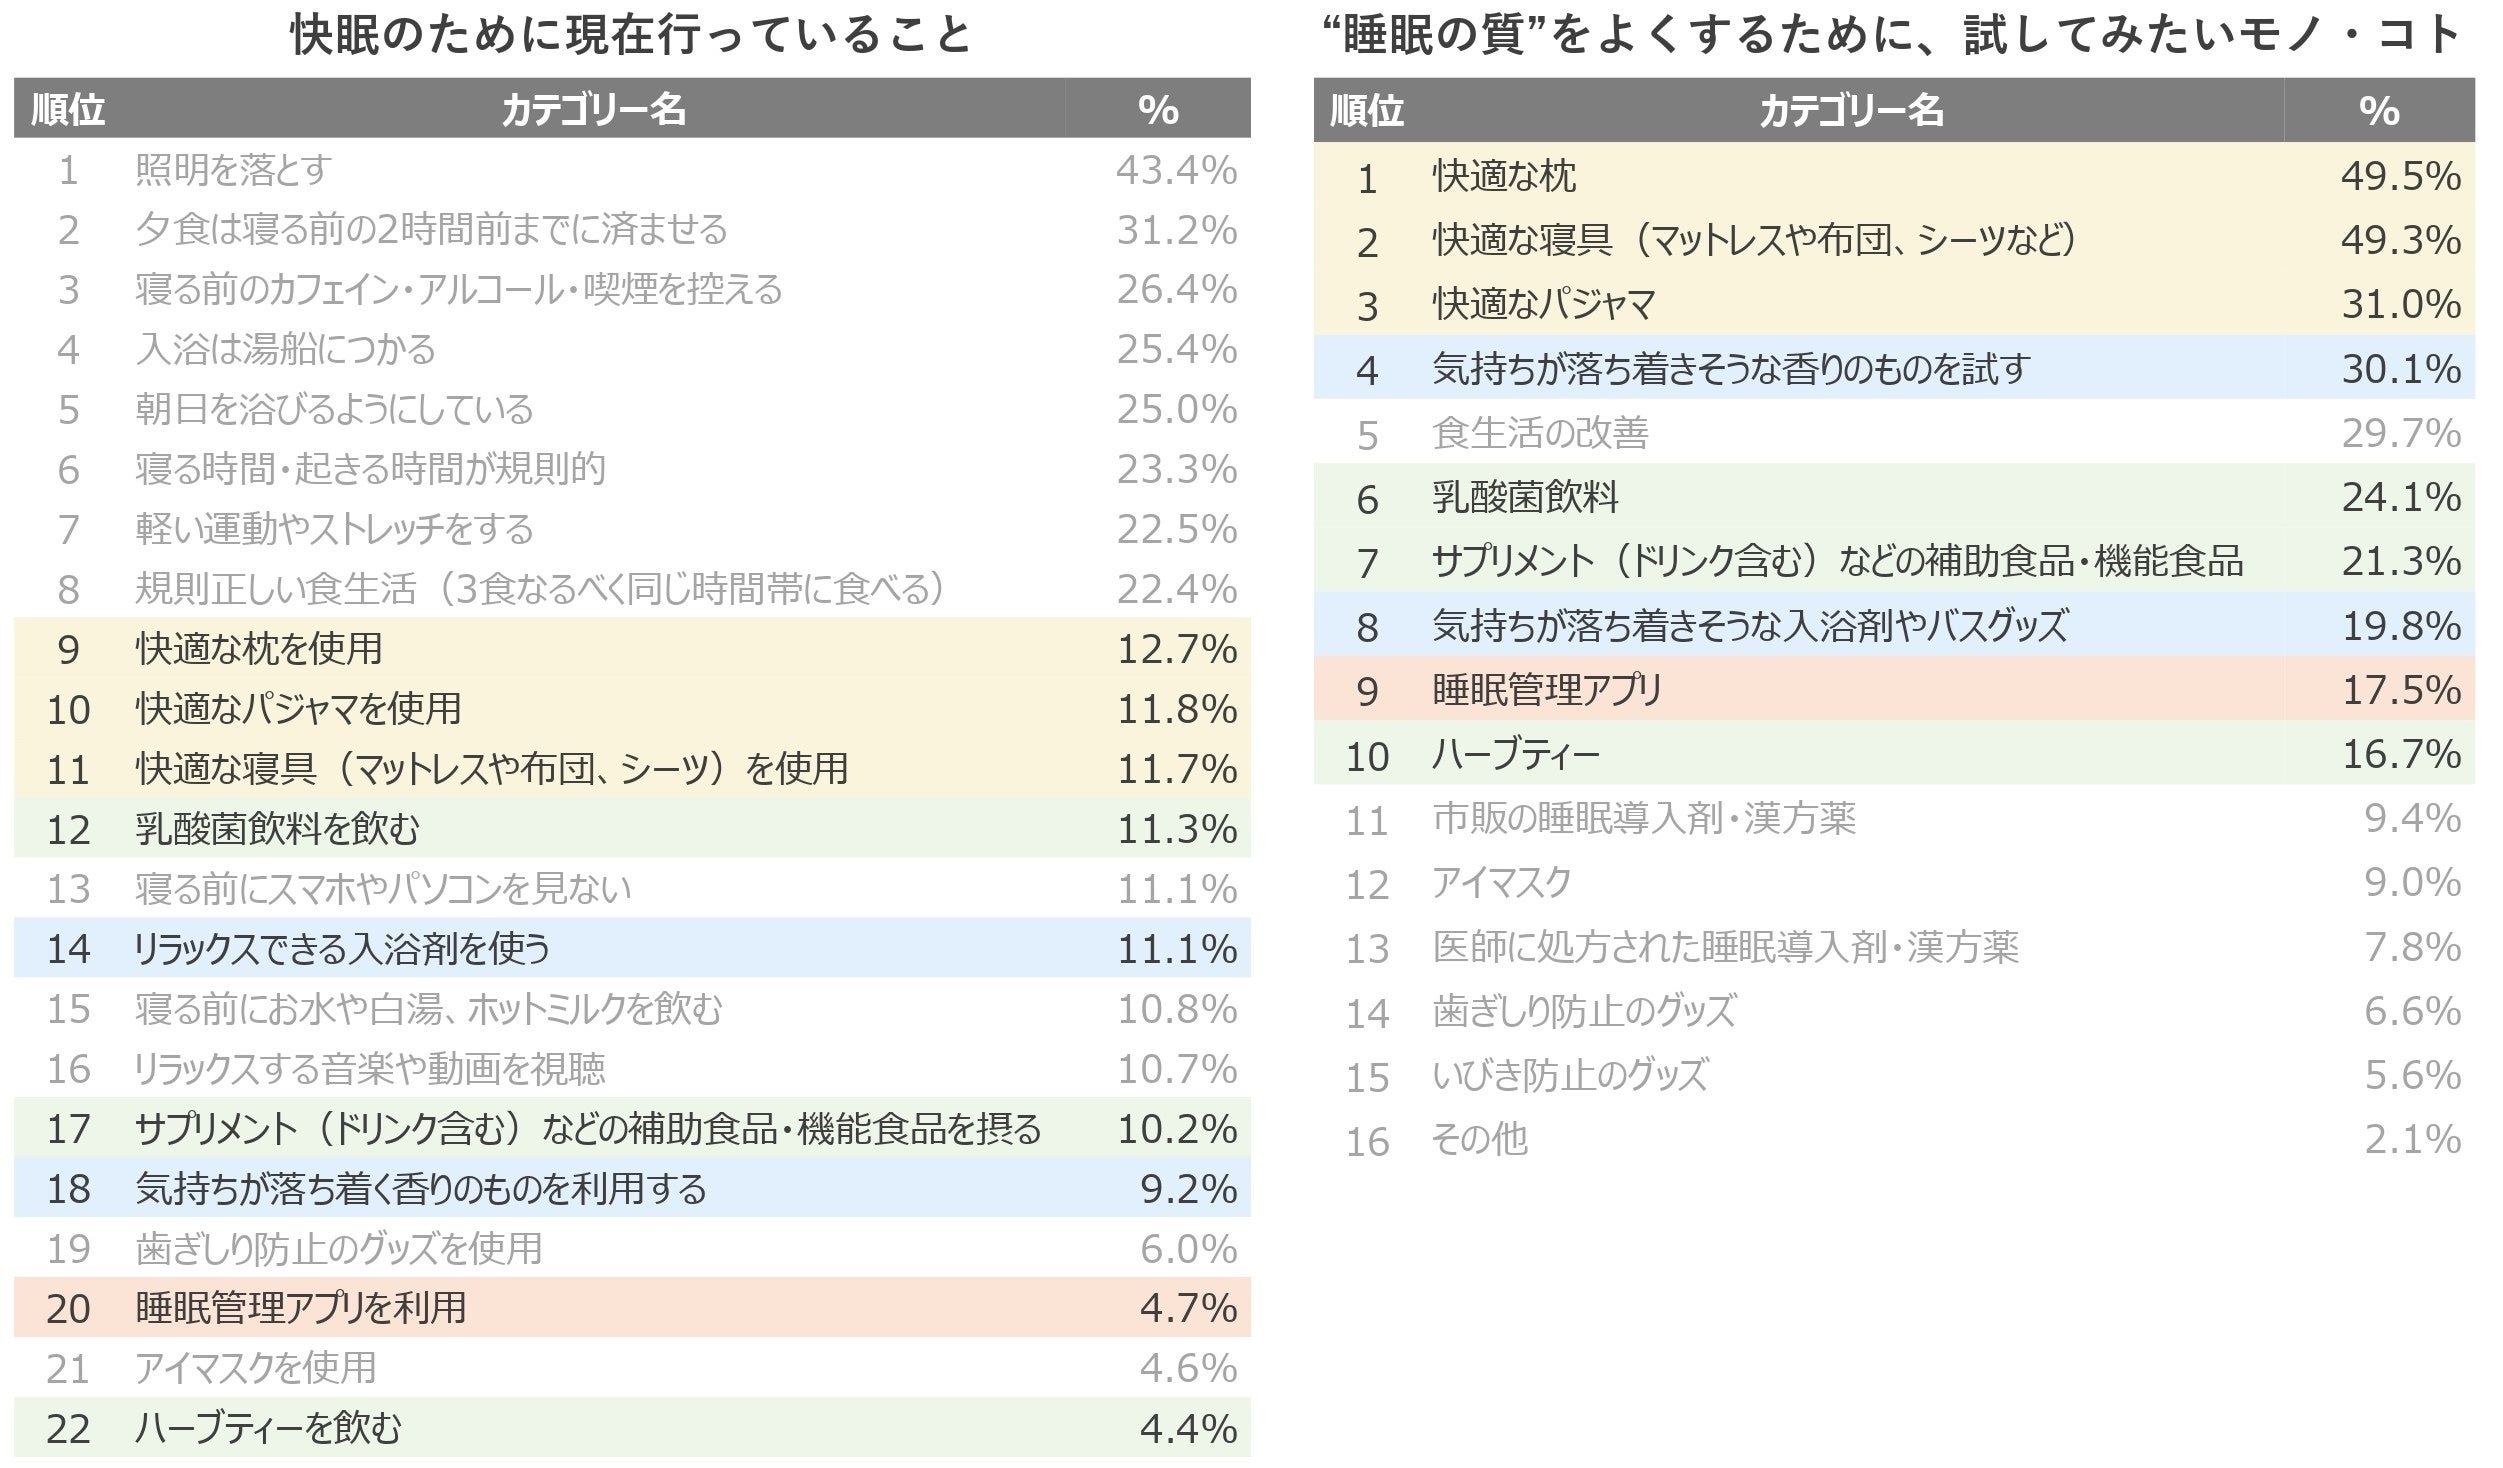
Task: Select the row 照明を落とす
Action: [632, 169]
